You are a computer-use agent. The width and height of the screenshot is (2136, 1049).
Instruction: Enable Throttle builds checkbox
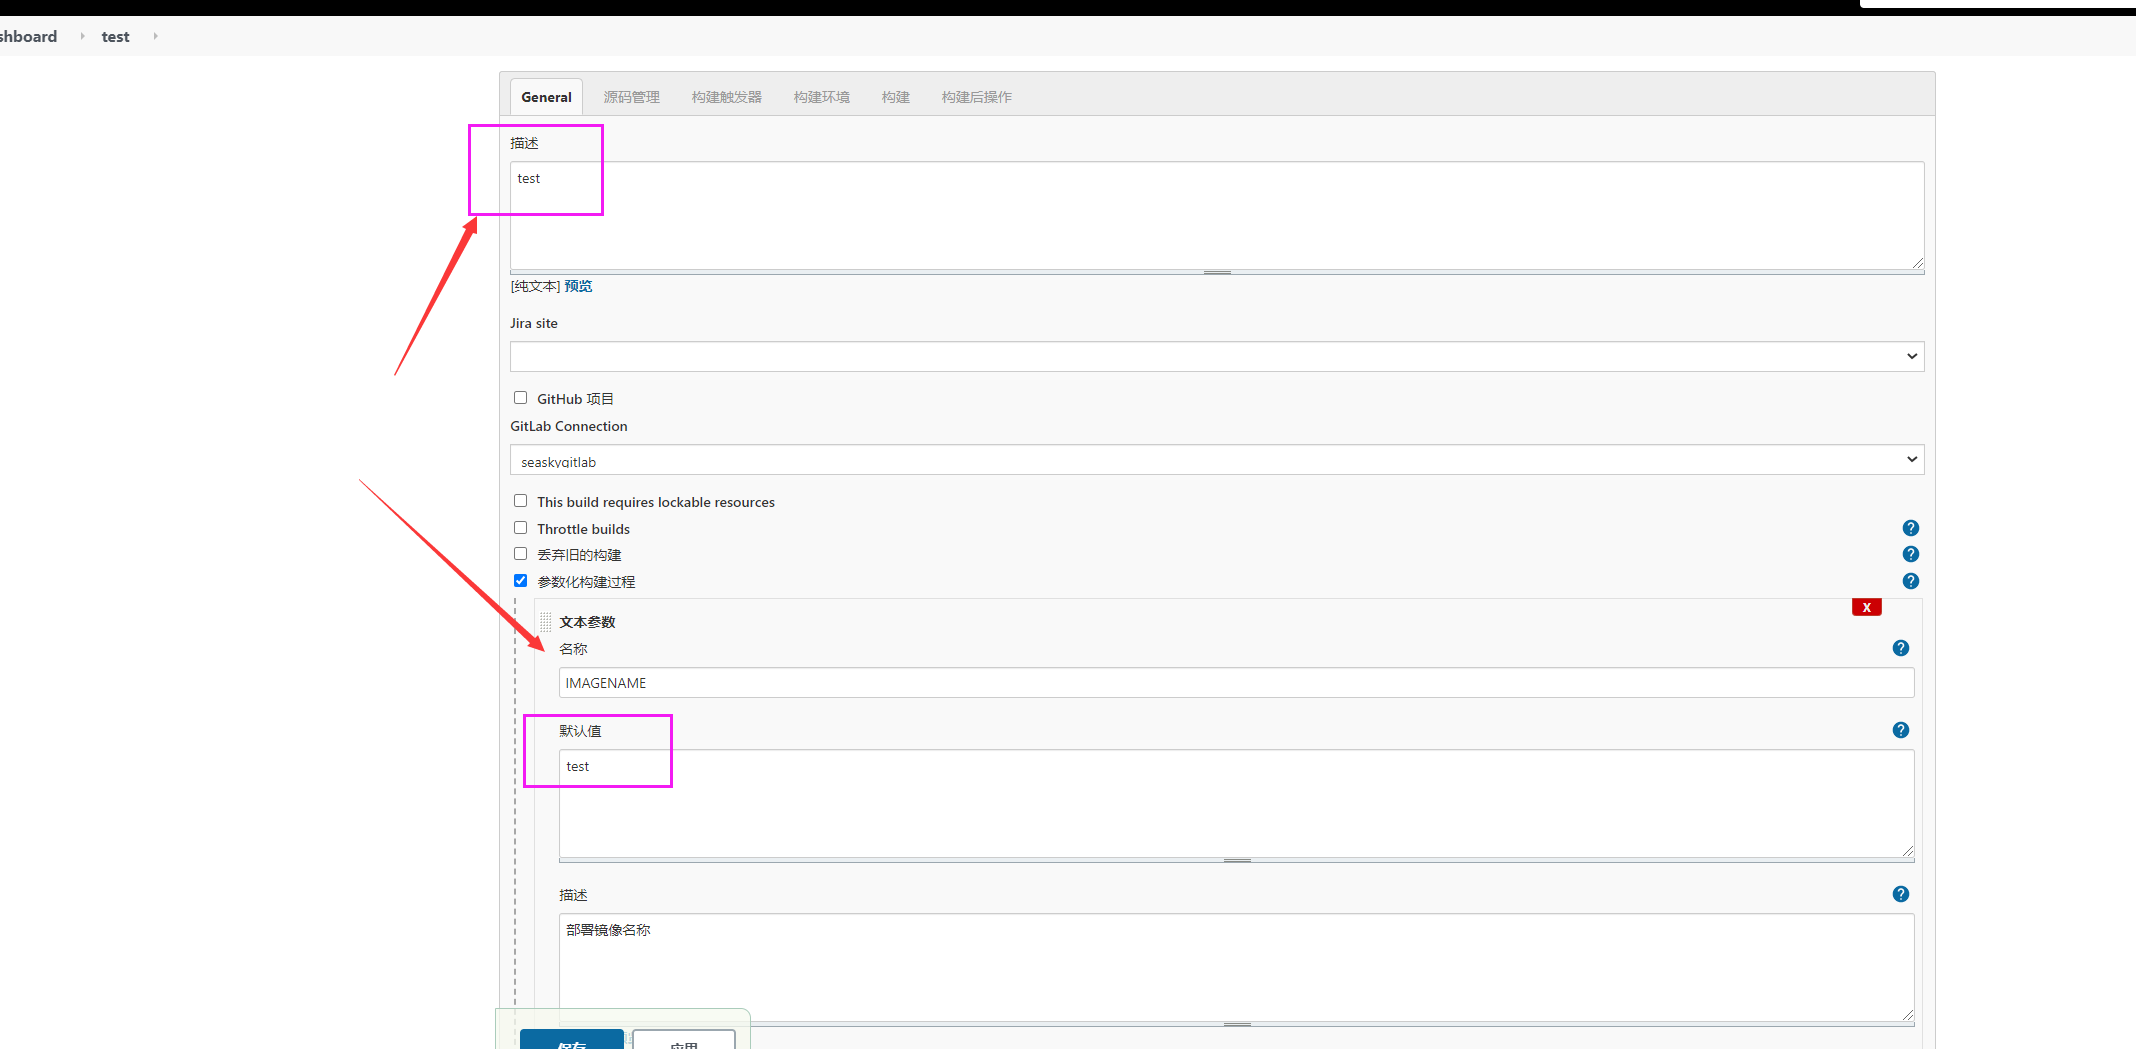tap(520, 528)
